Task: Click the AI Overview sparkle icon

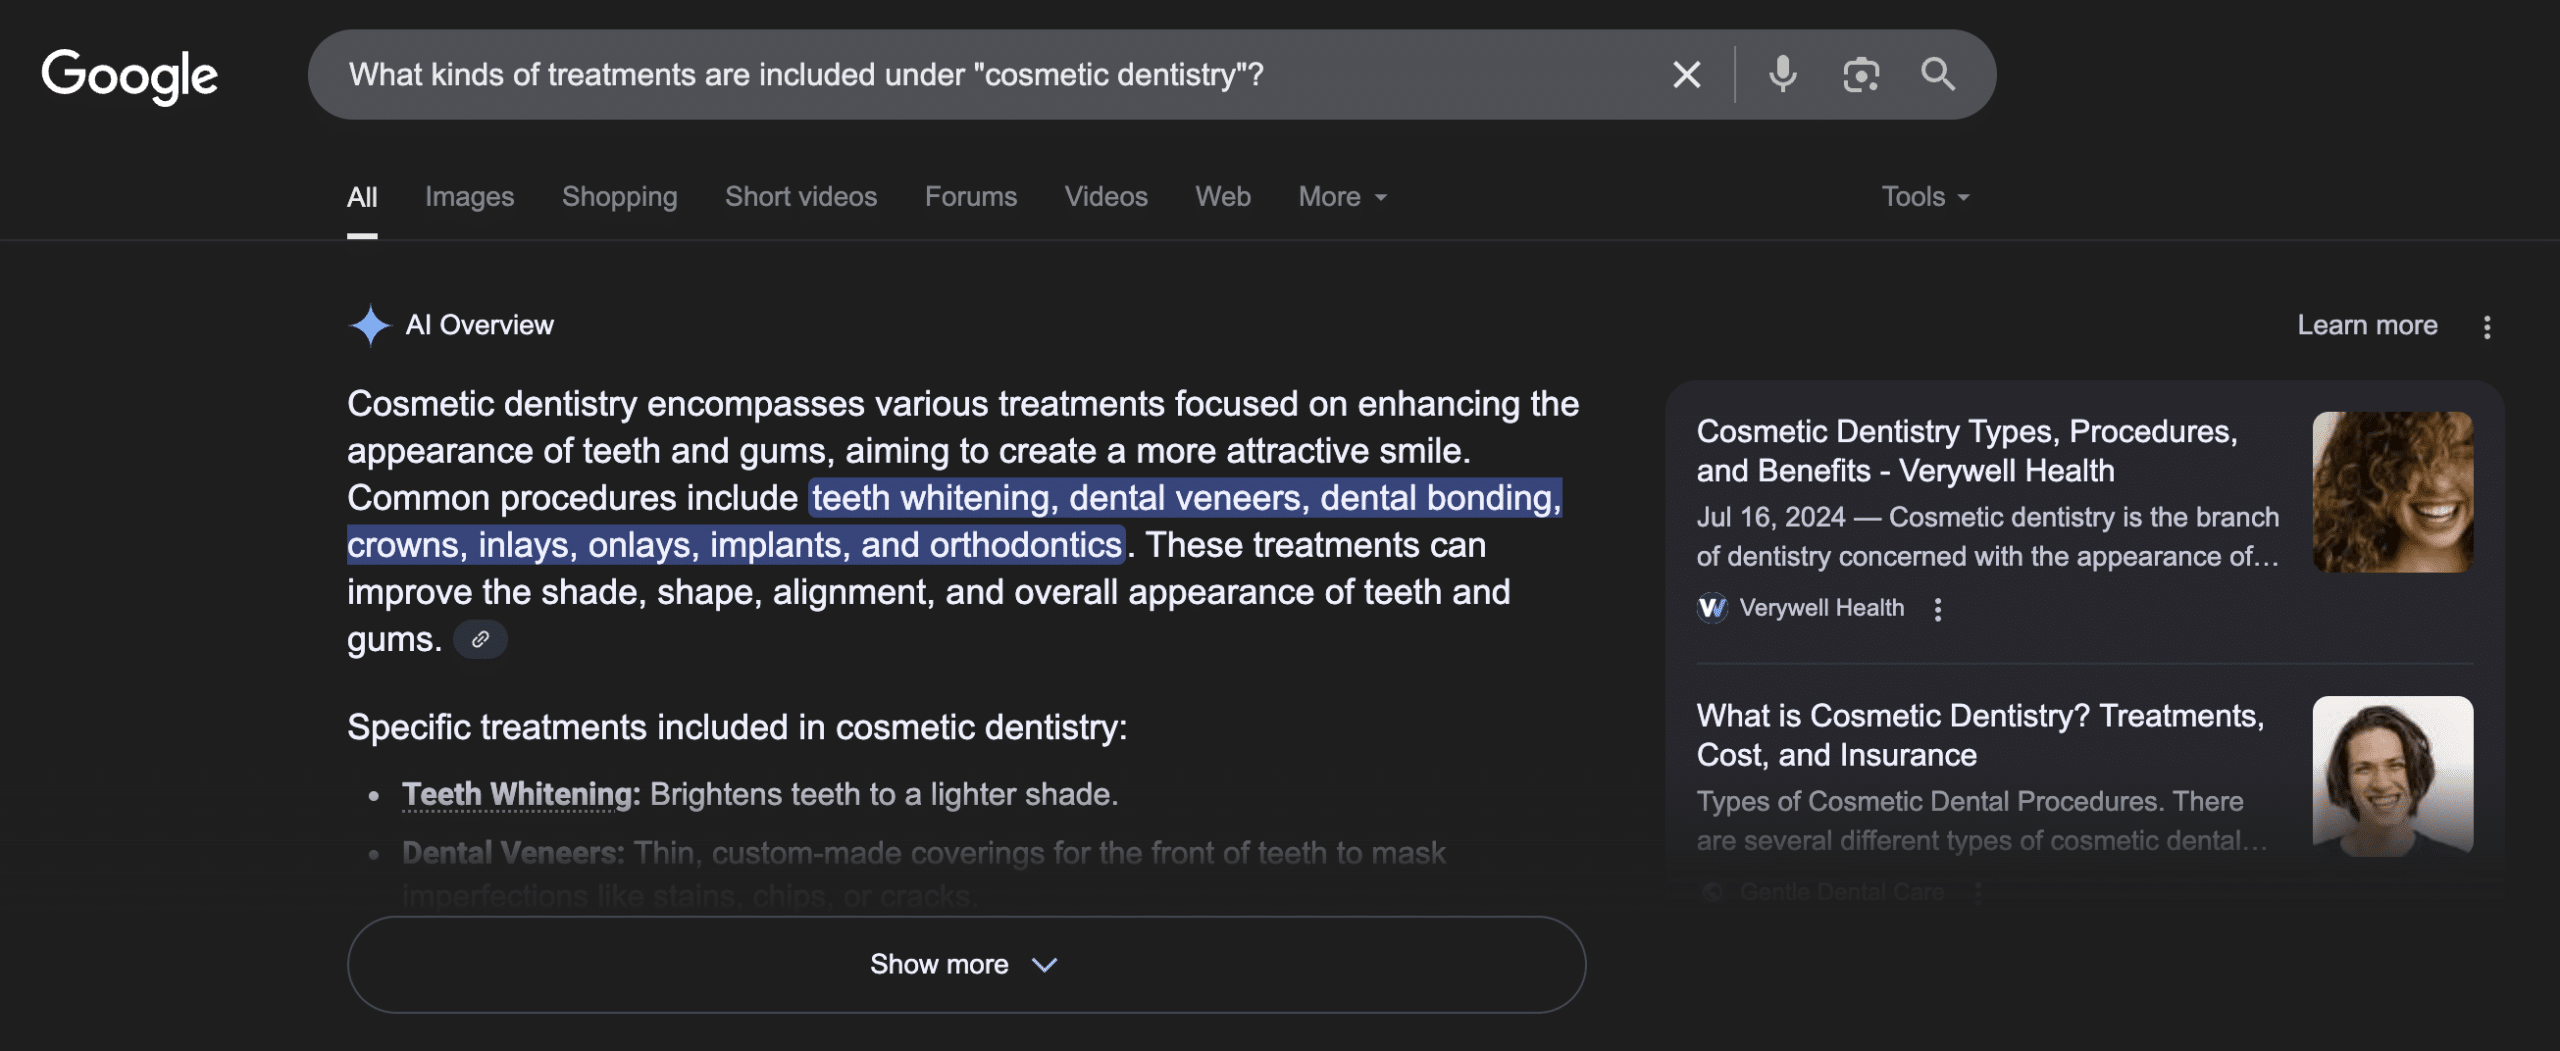Action: coord(369,326)
